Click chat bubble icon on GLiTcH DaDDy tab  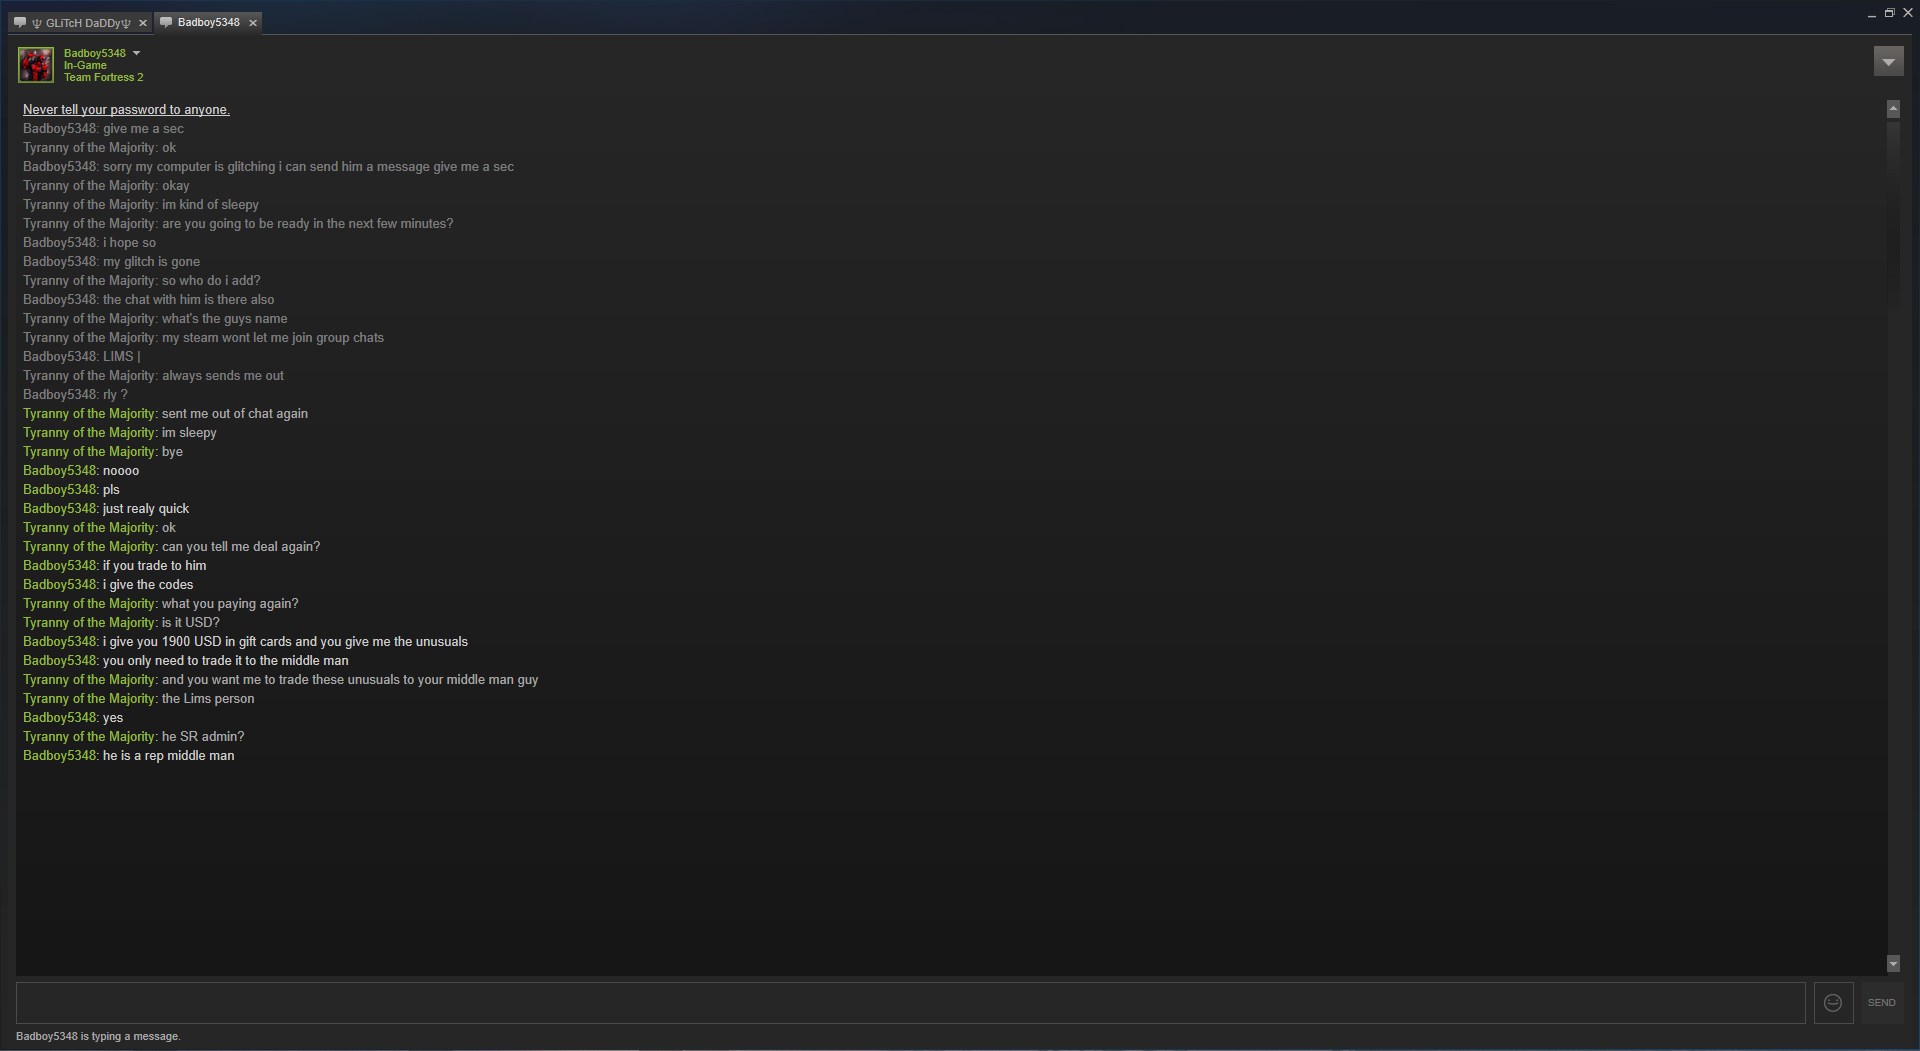(20, 22)
